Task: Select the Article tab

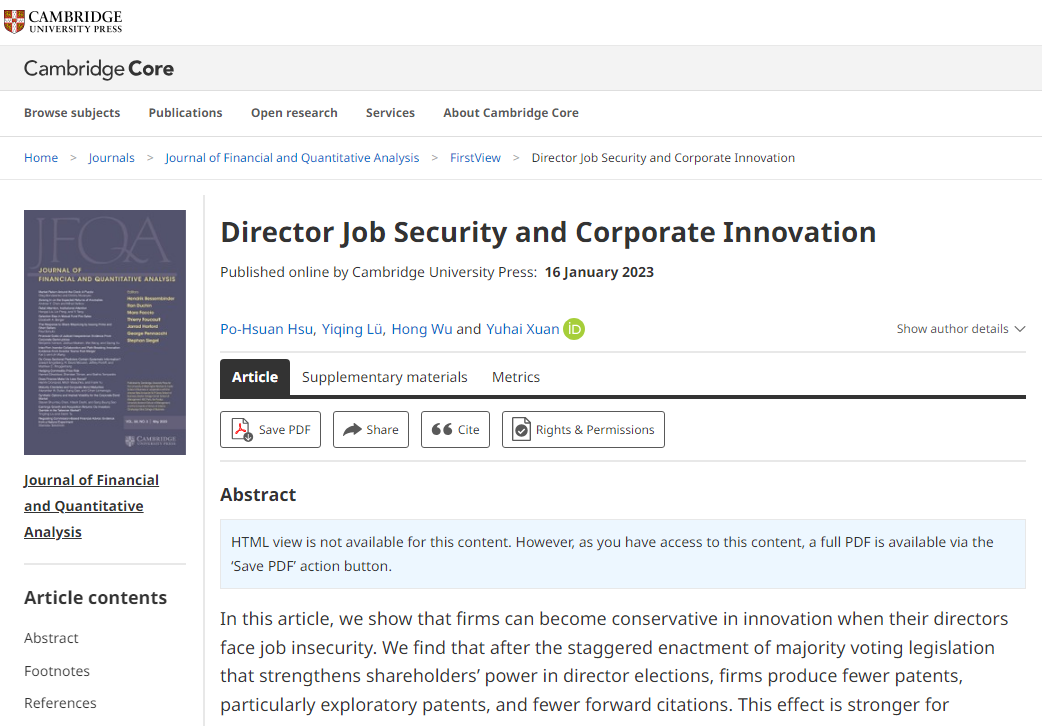Action: [x=255, y=377]
